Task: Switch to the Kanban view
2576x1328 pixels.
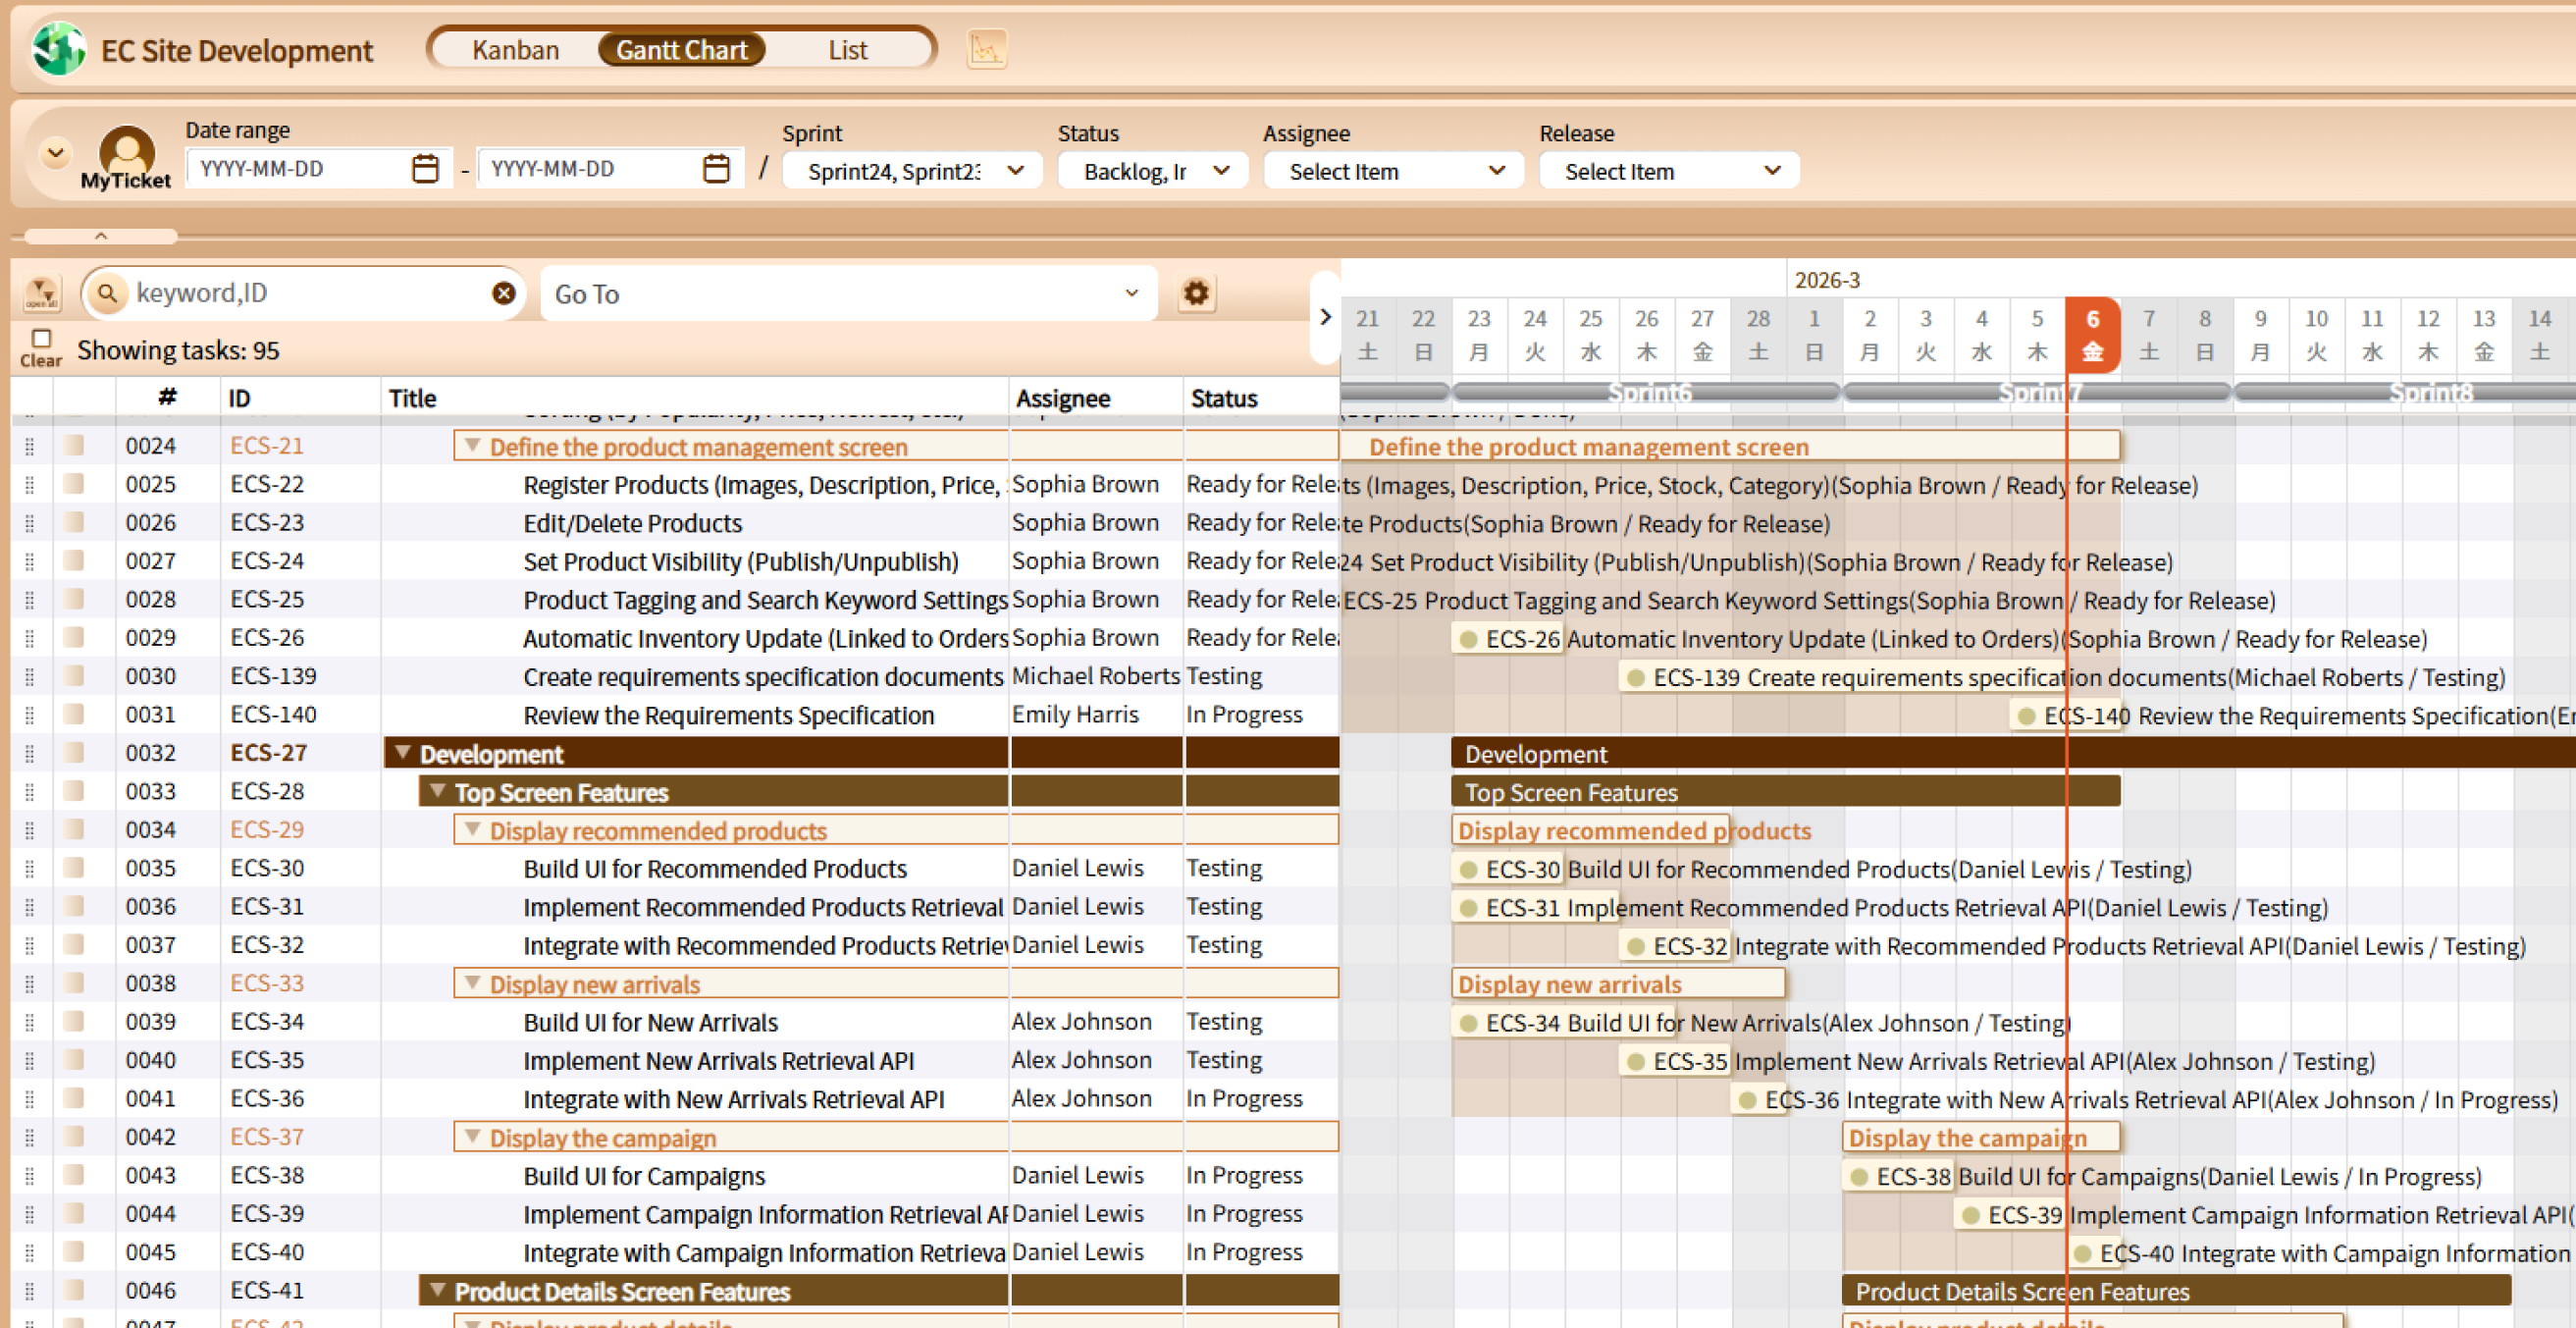Action: 515,50
